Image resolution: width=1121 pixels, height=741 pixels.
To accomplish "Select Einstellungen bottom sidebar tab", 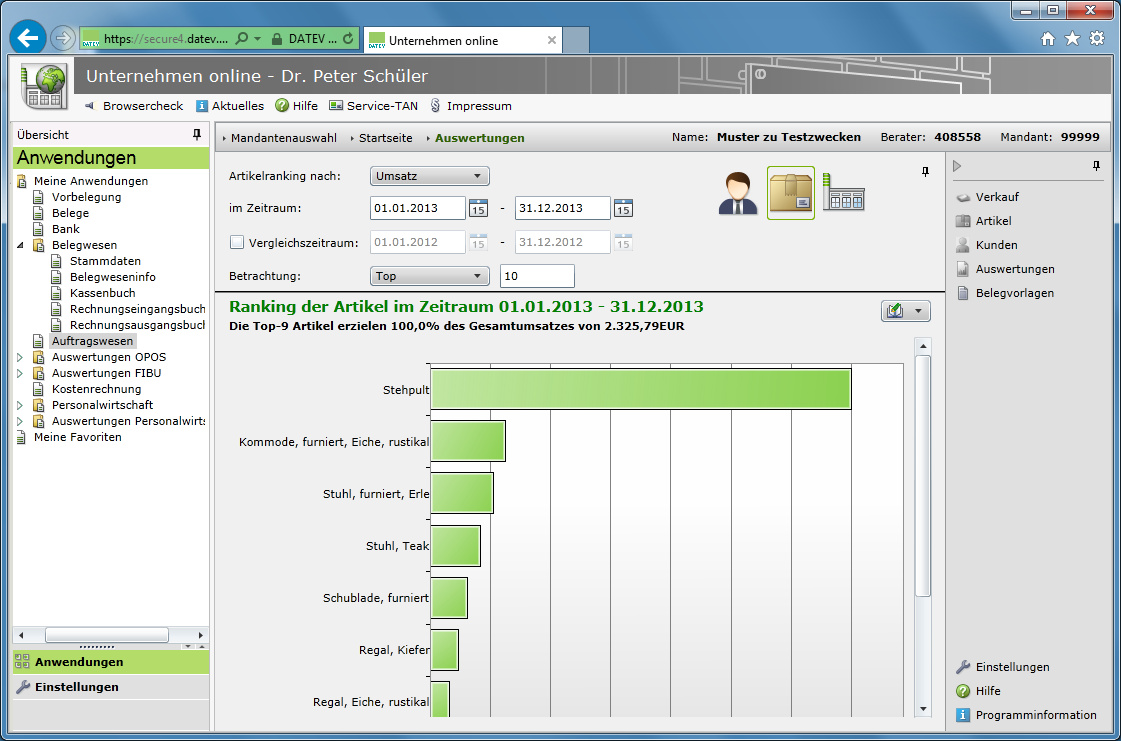I will (x=111, y=687).
